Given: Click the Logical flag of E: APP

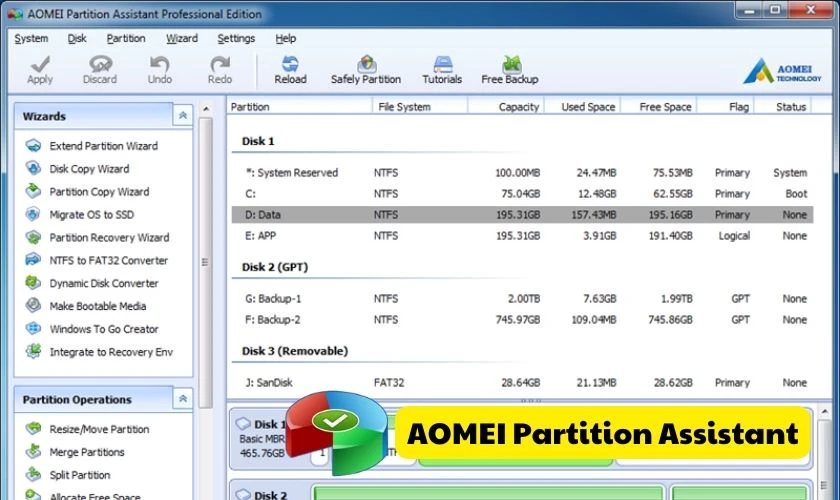Looking at the screenshot, I should 734,236.
